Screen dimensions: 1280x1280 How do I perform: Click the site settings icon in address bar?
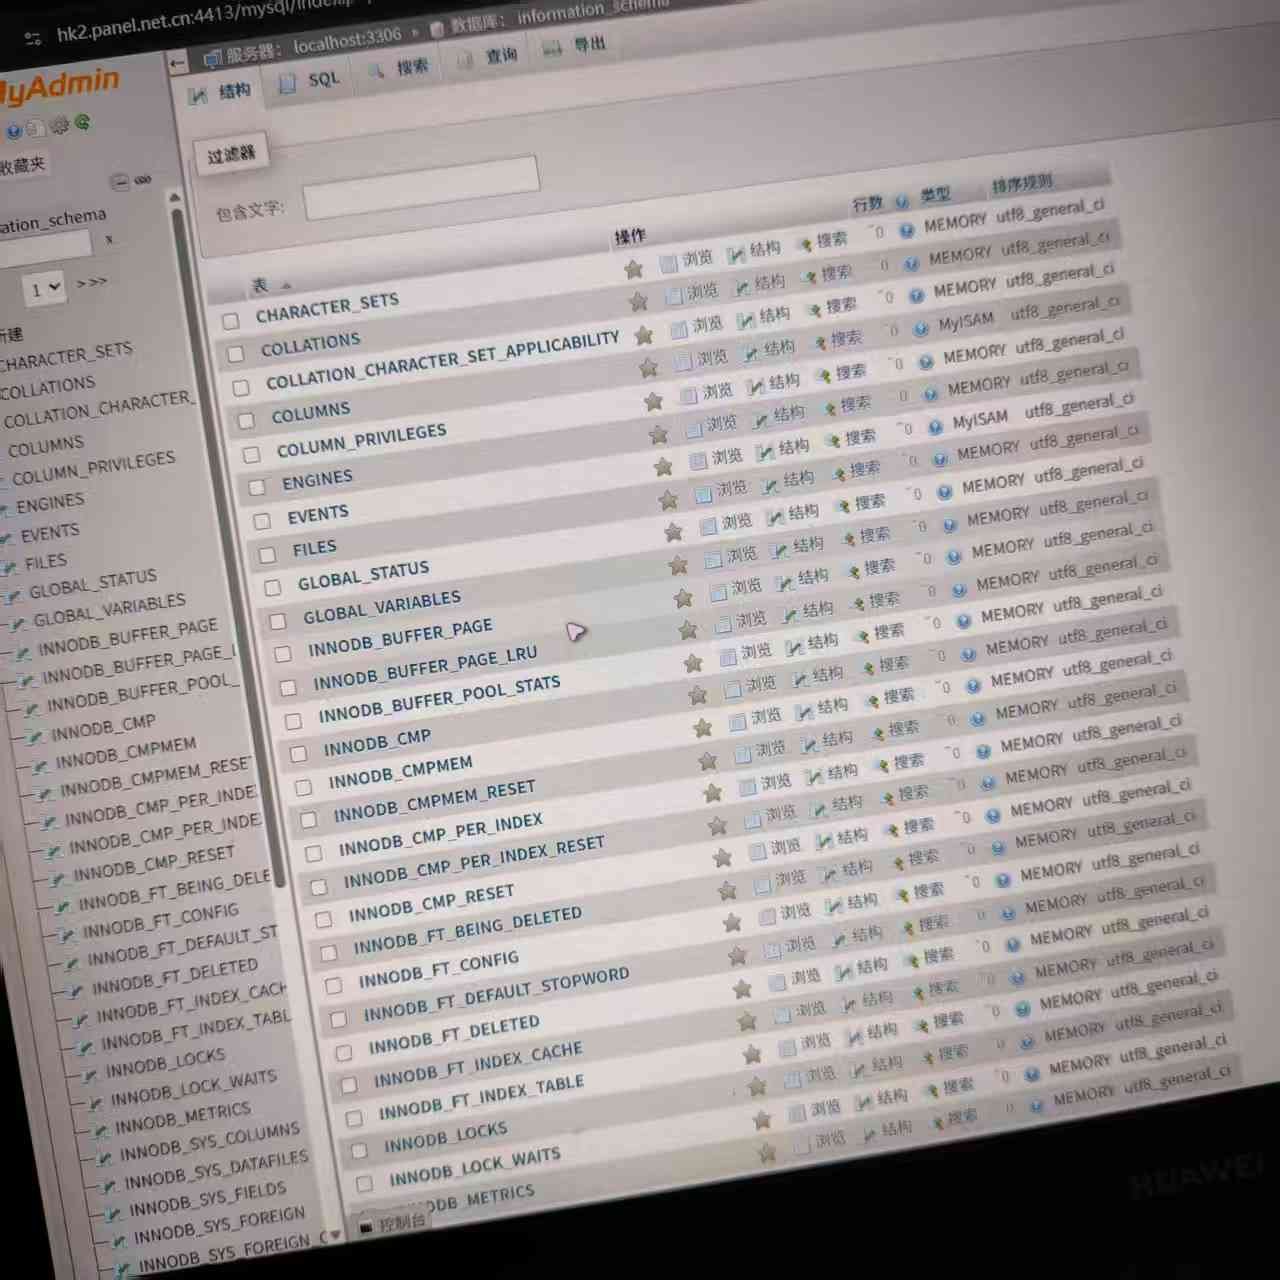pyautogui.click(x=33, y=38)
